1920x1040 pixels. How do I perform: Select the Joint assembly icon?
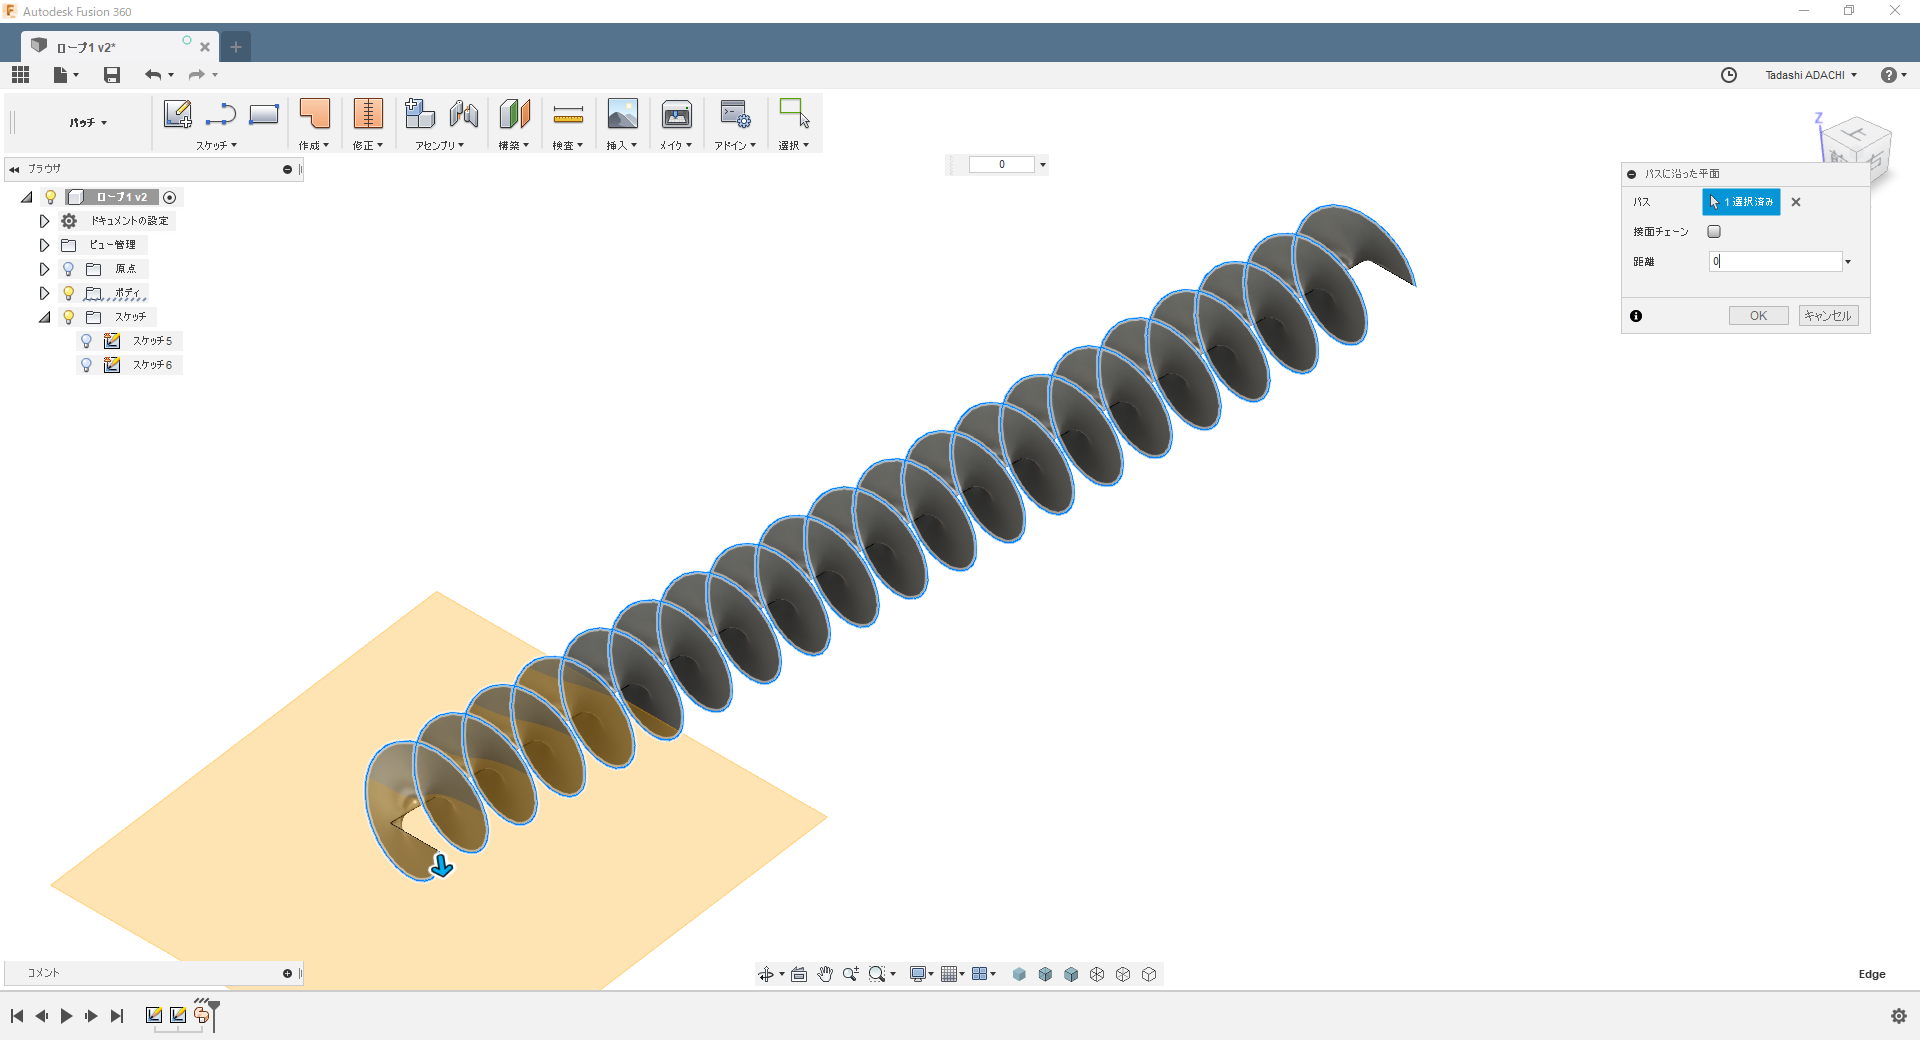464,114
